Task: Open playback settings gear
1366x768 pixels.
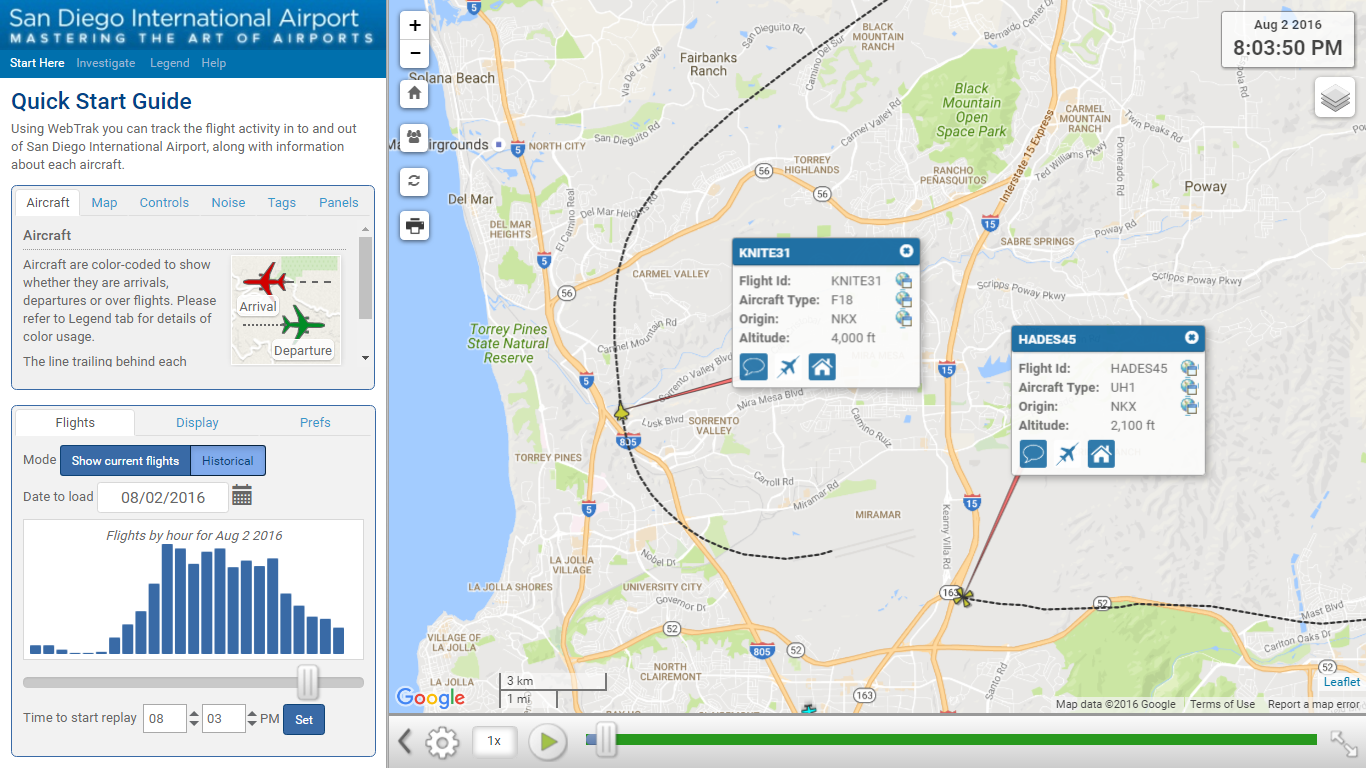Action: pyautogui.click(x=442, y=742)
